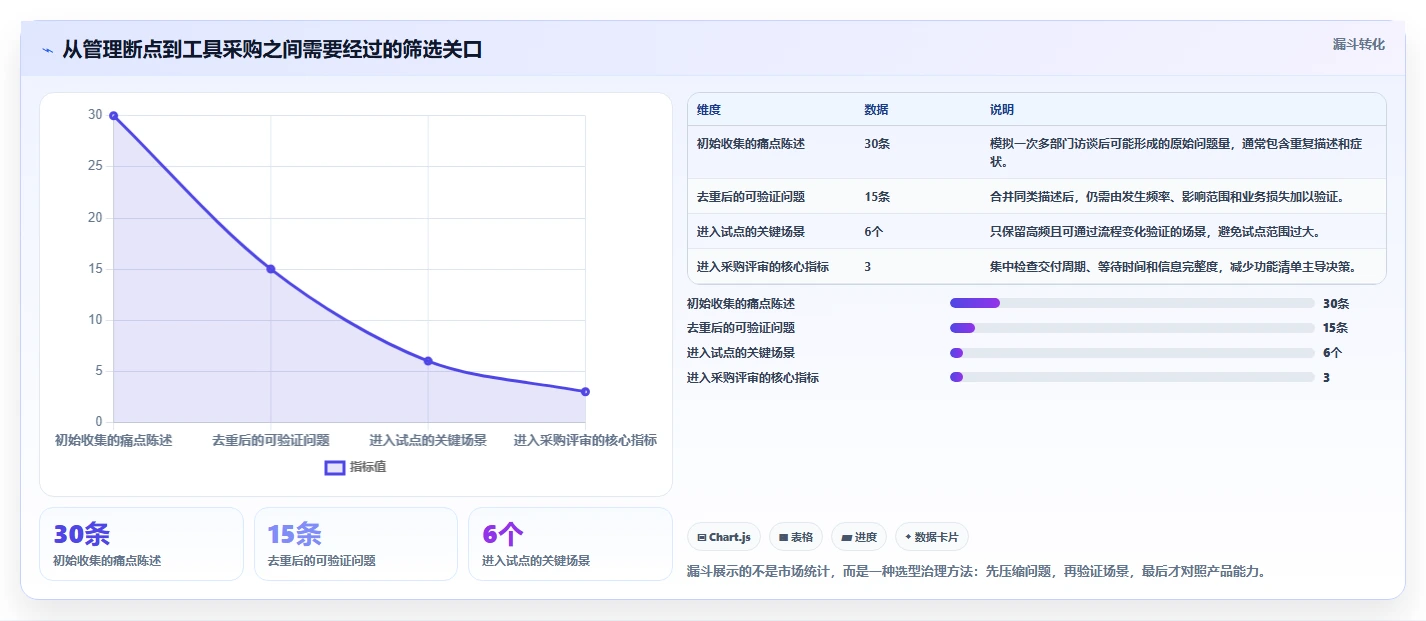The image size is (1426, 621).
Task: Click the table value 30条
Action: (877, 144)
